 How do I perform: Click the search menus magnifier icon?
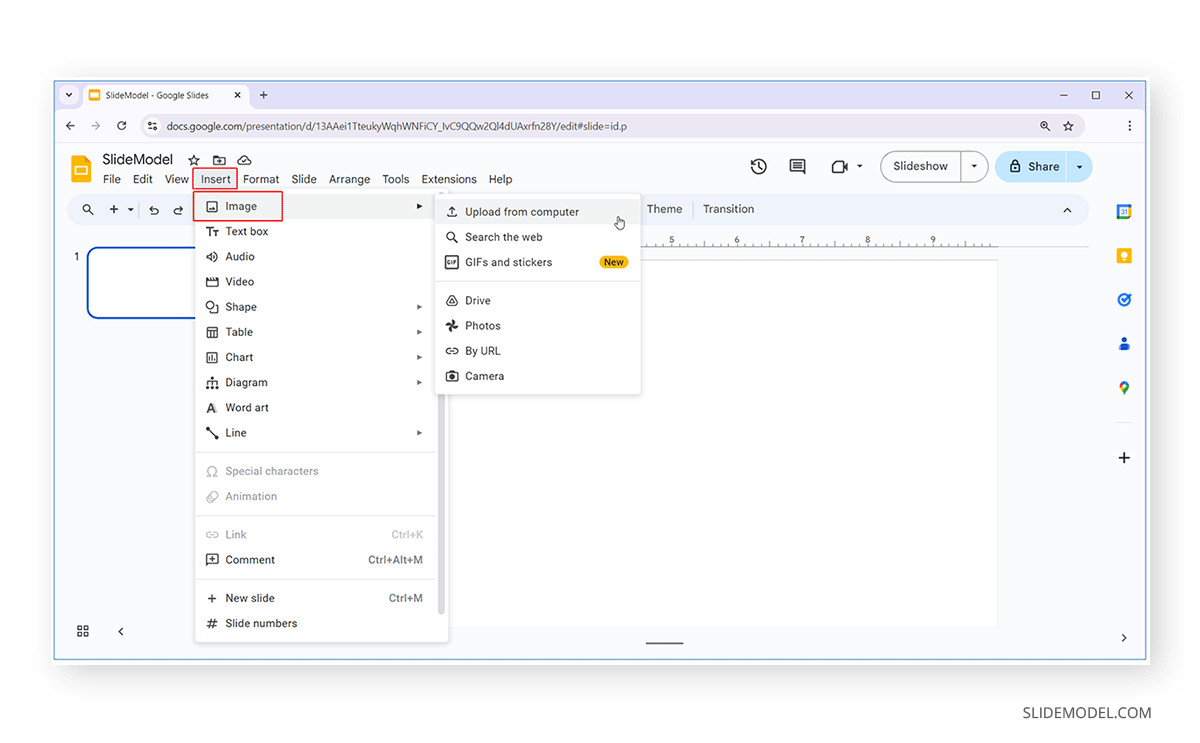(88, 210)
